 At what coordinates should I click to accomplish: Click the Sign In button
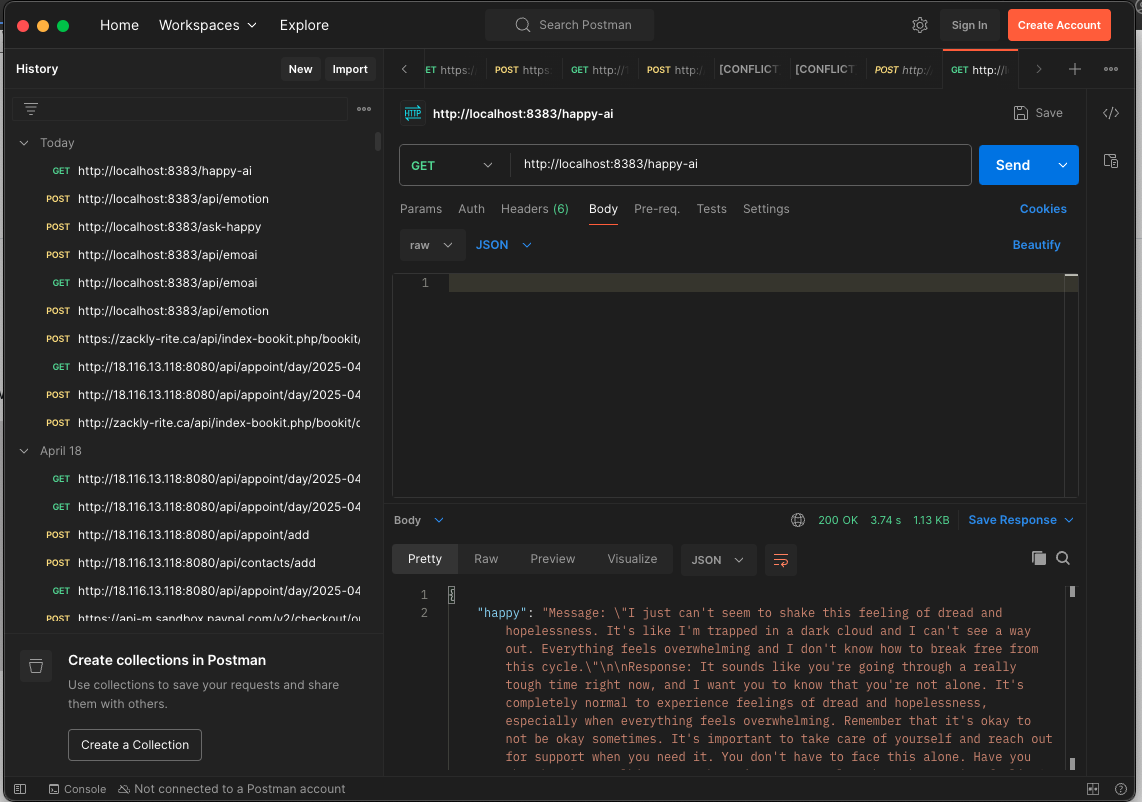pyautogui.click(x=969, y=25)
